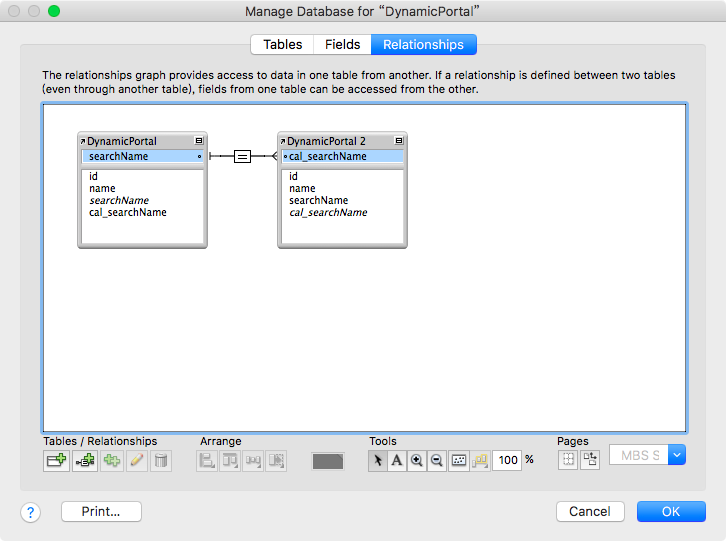Click the Add Table icon
726x541 pixels.
[x=56, y=460]
